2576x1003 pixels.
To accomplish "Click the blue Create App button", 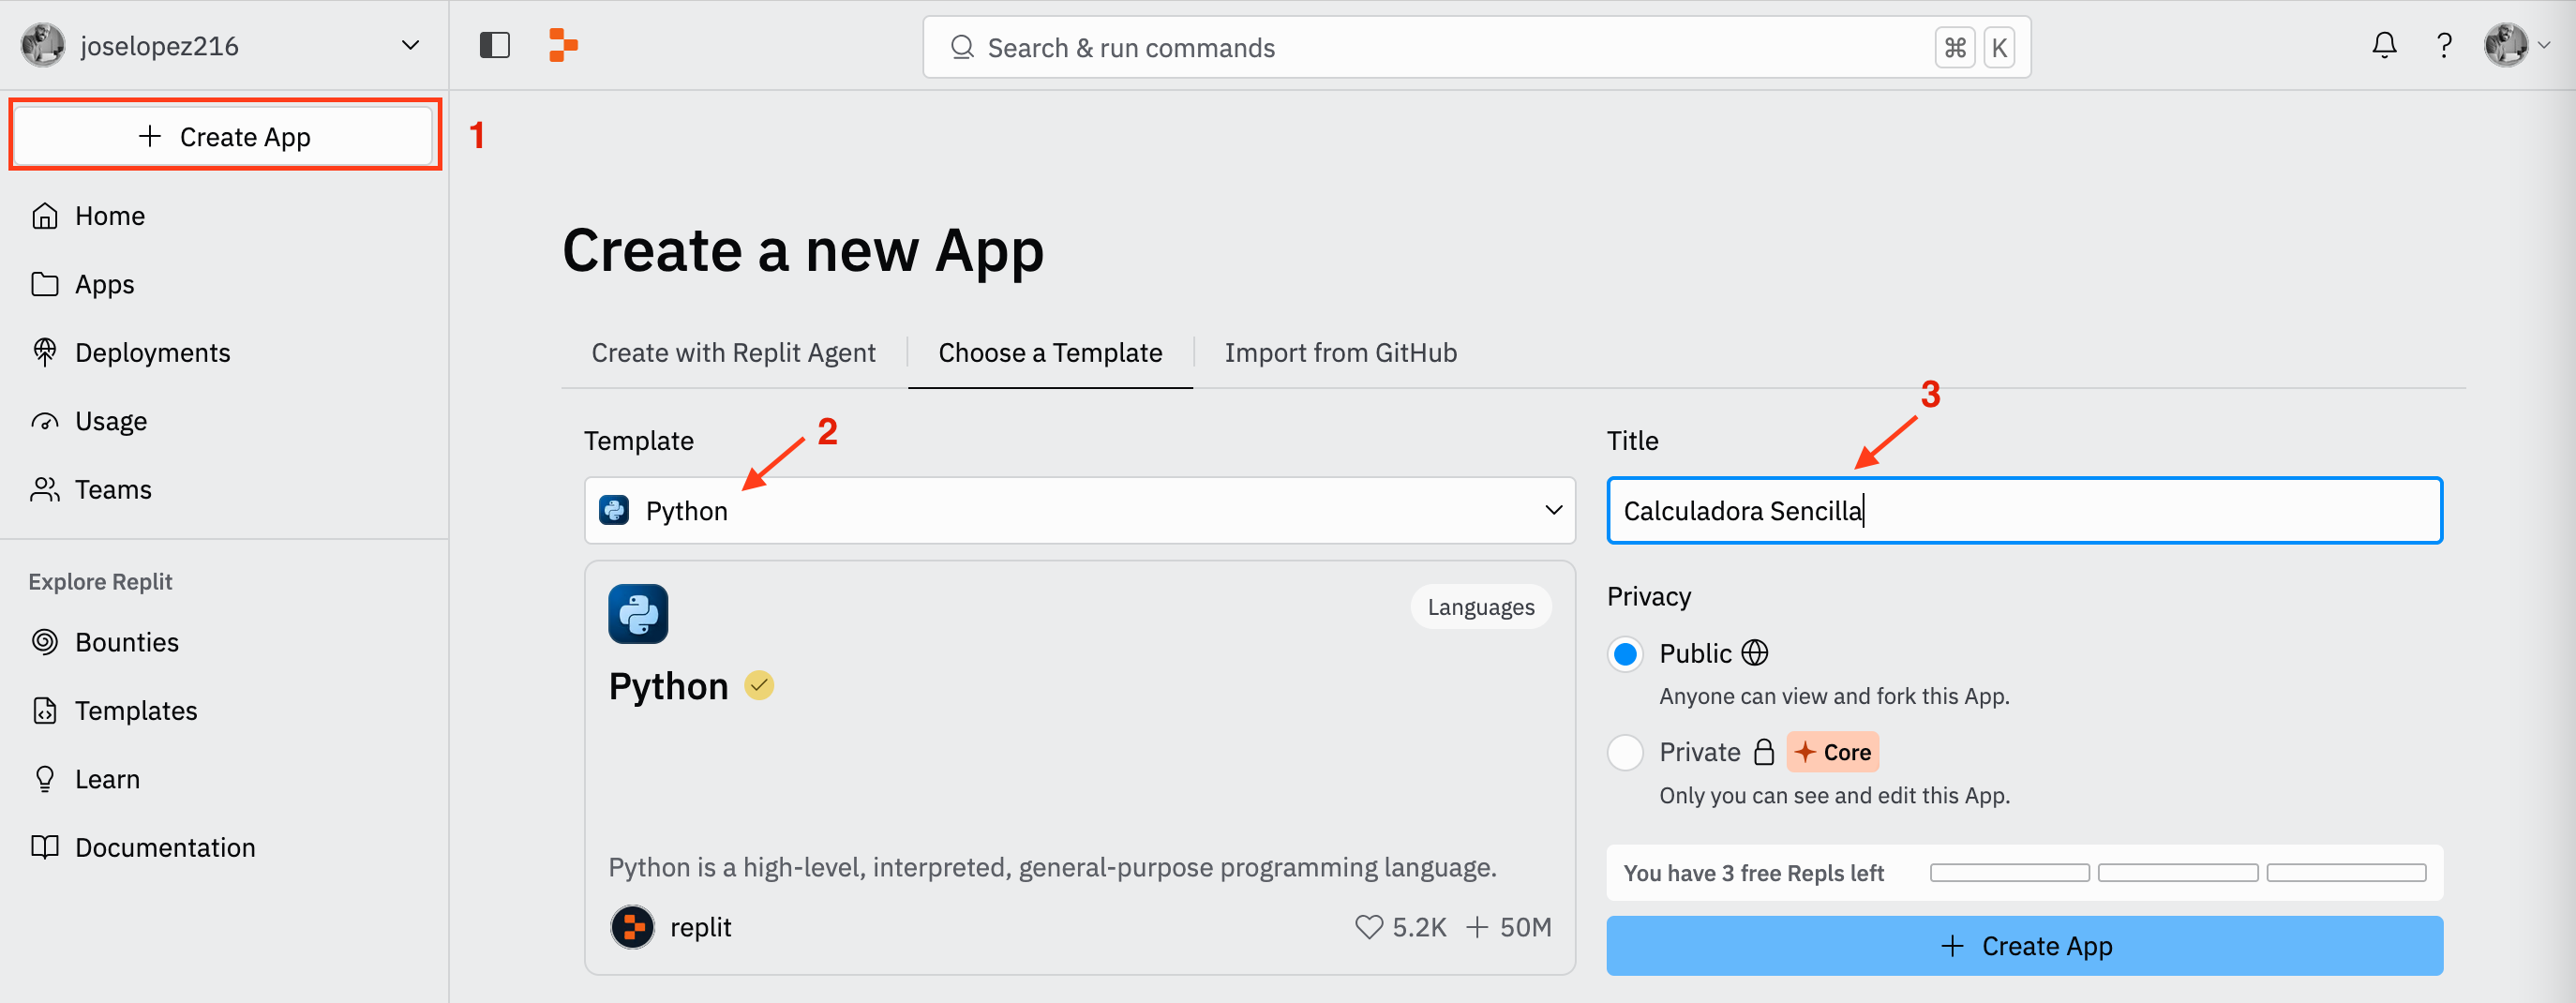I will click(x=2024, y=946).
